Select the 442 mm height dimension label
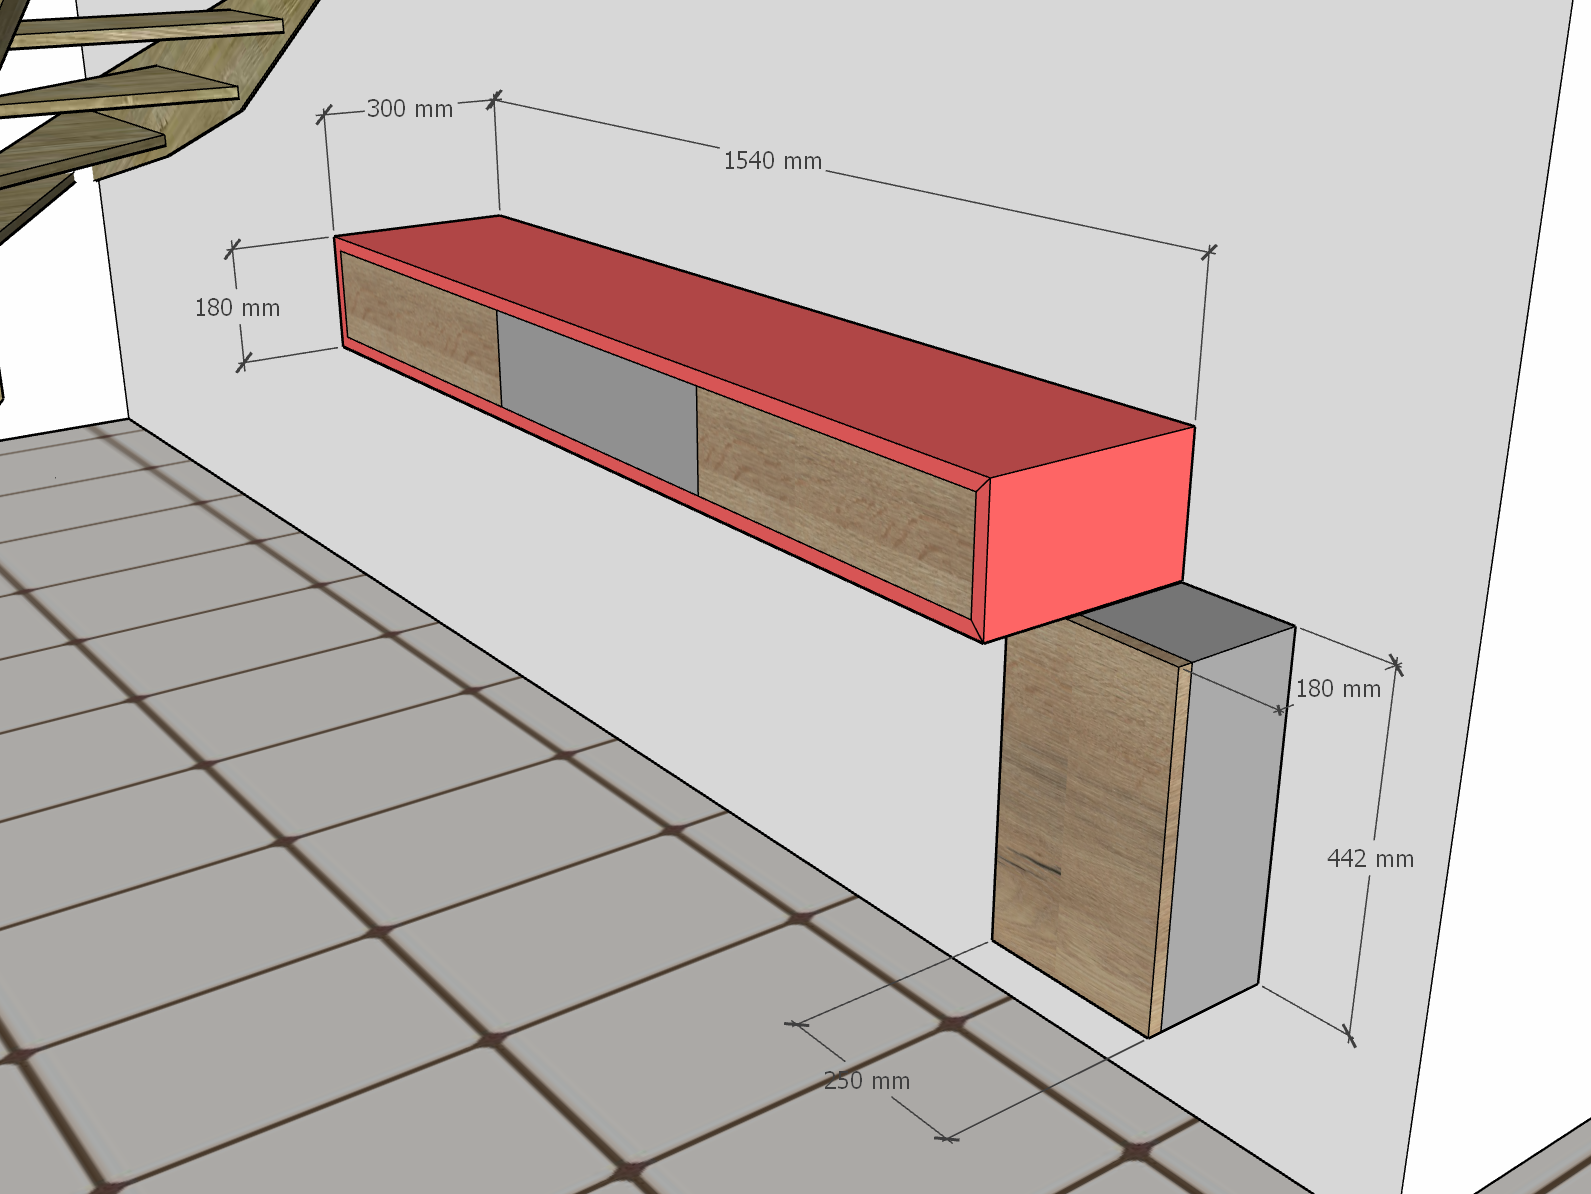The image size is (1591, 1194). coord(1370,859)
